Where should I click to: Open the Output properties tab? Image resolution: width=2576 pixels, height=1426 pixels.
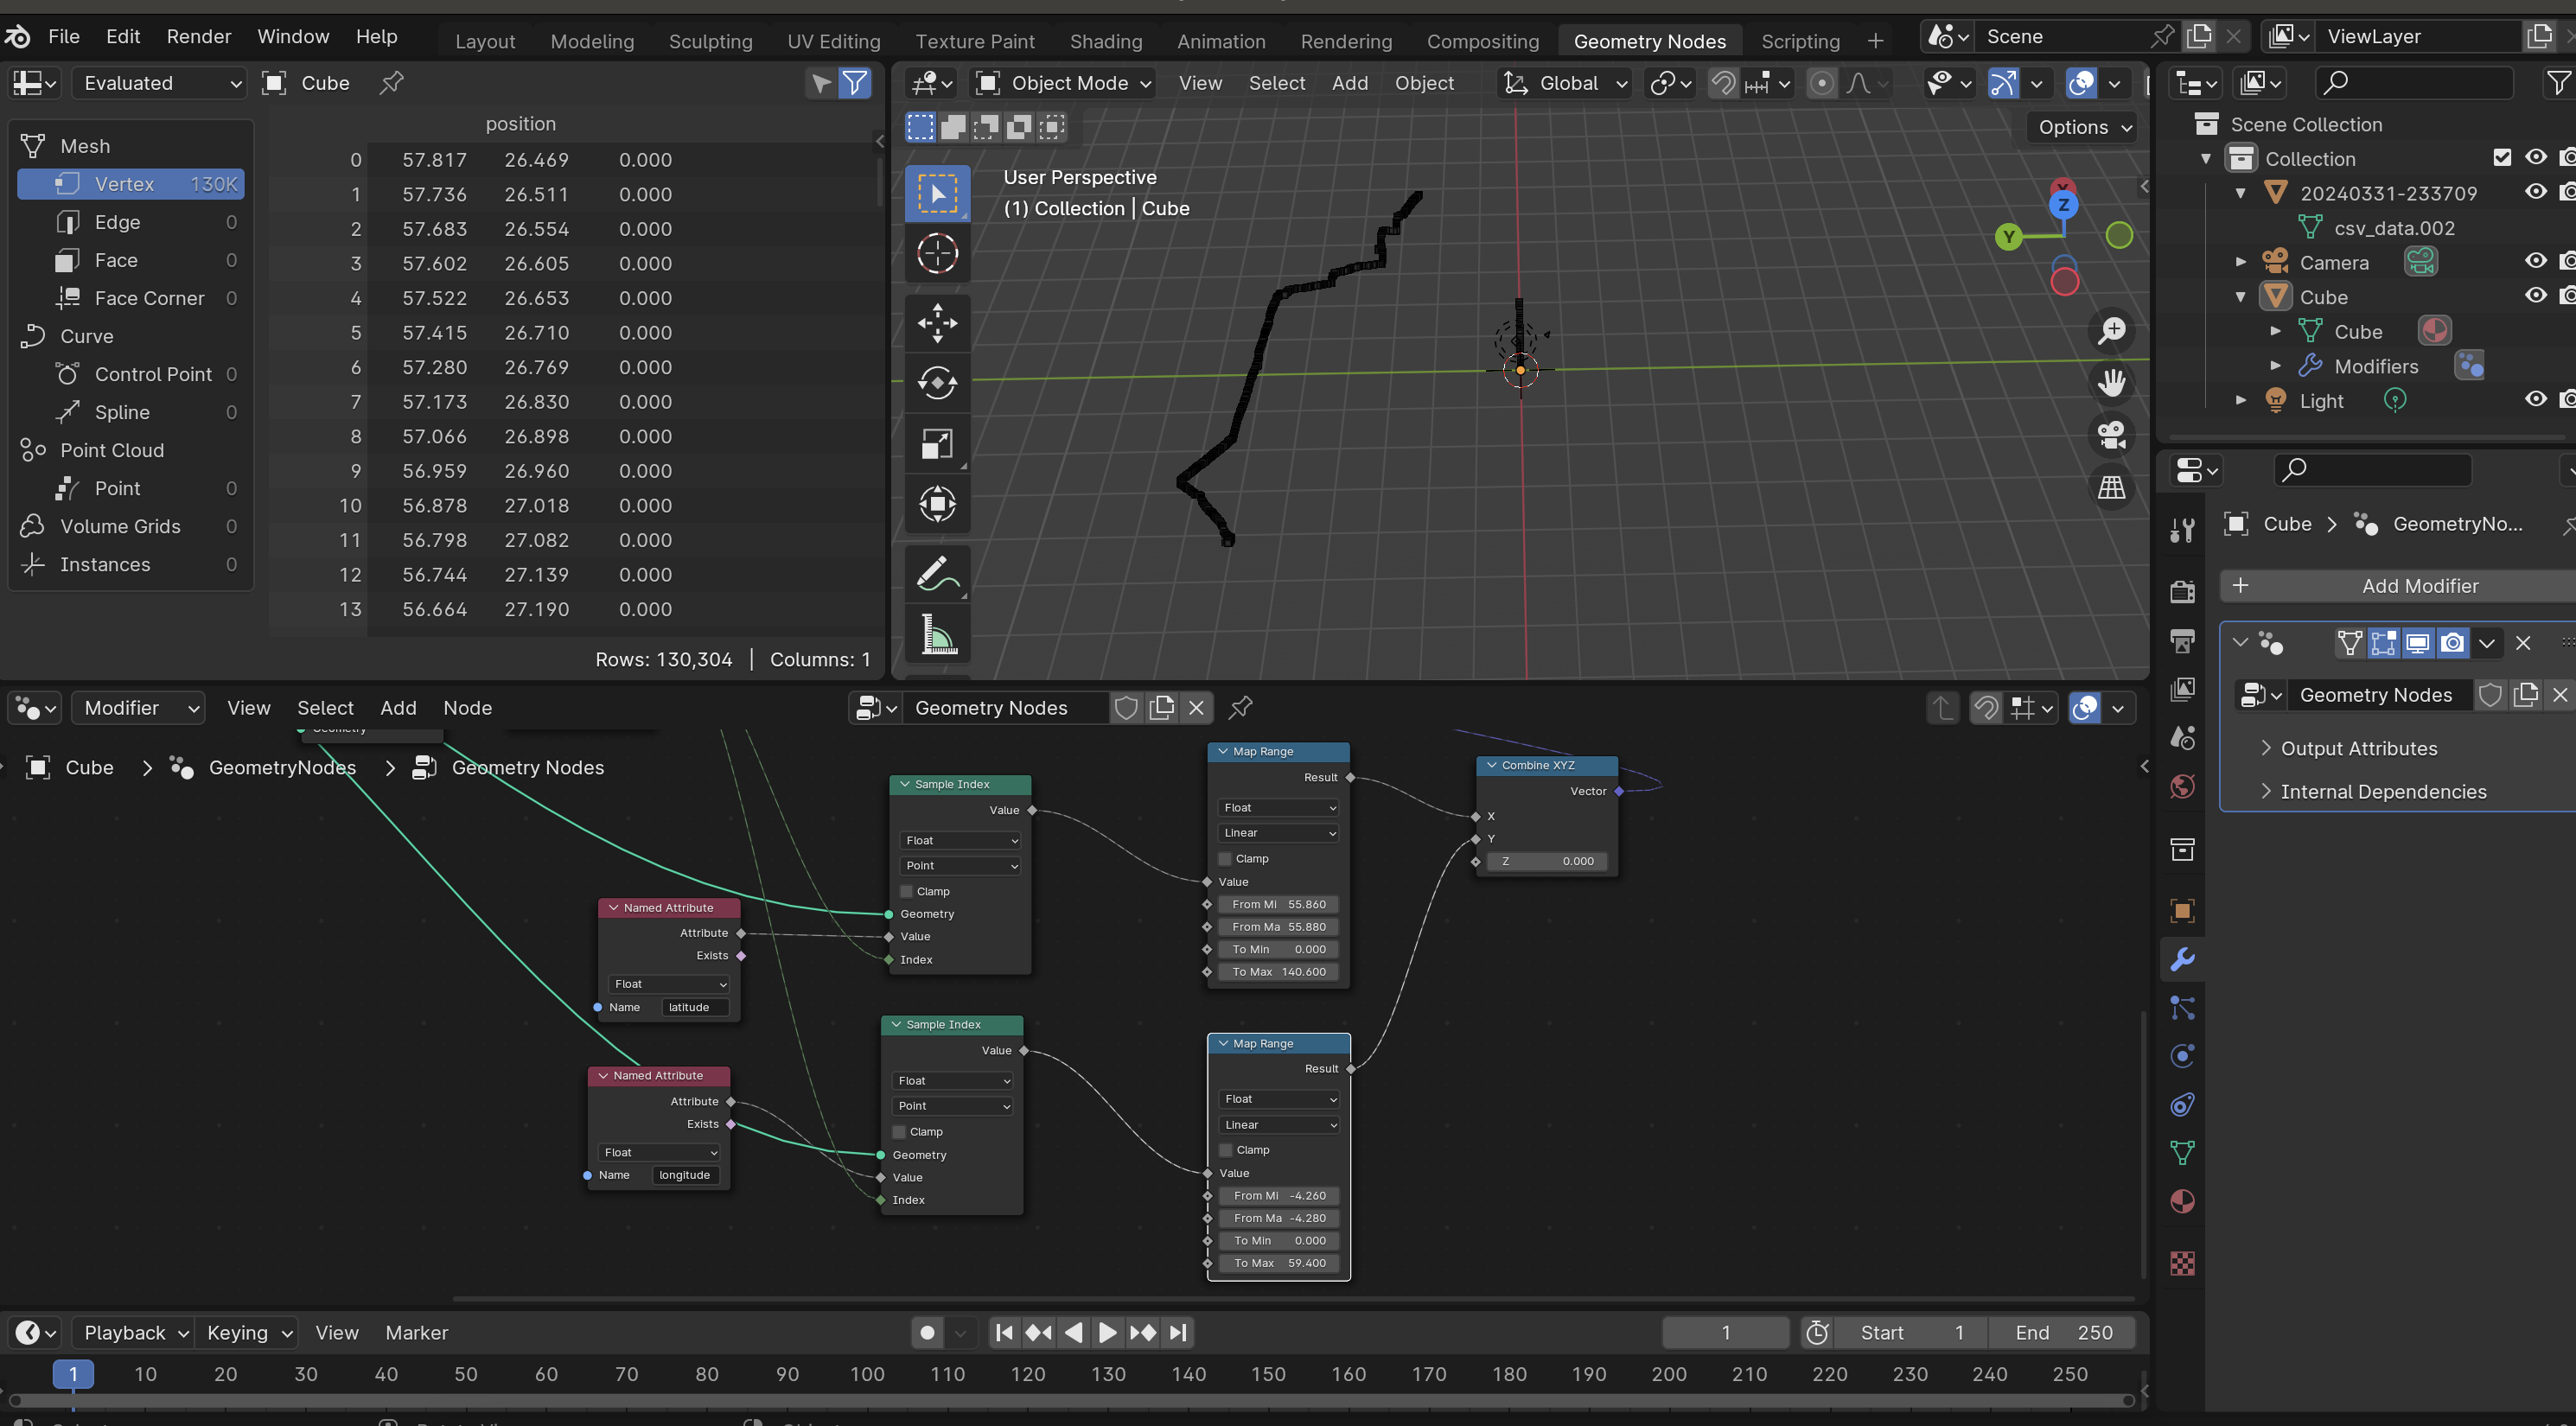tap(2182, 640)
